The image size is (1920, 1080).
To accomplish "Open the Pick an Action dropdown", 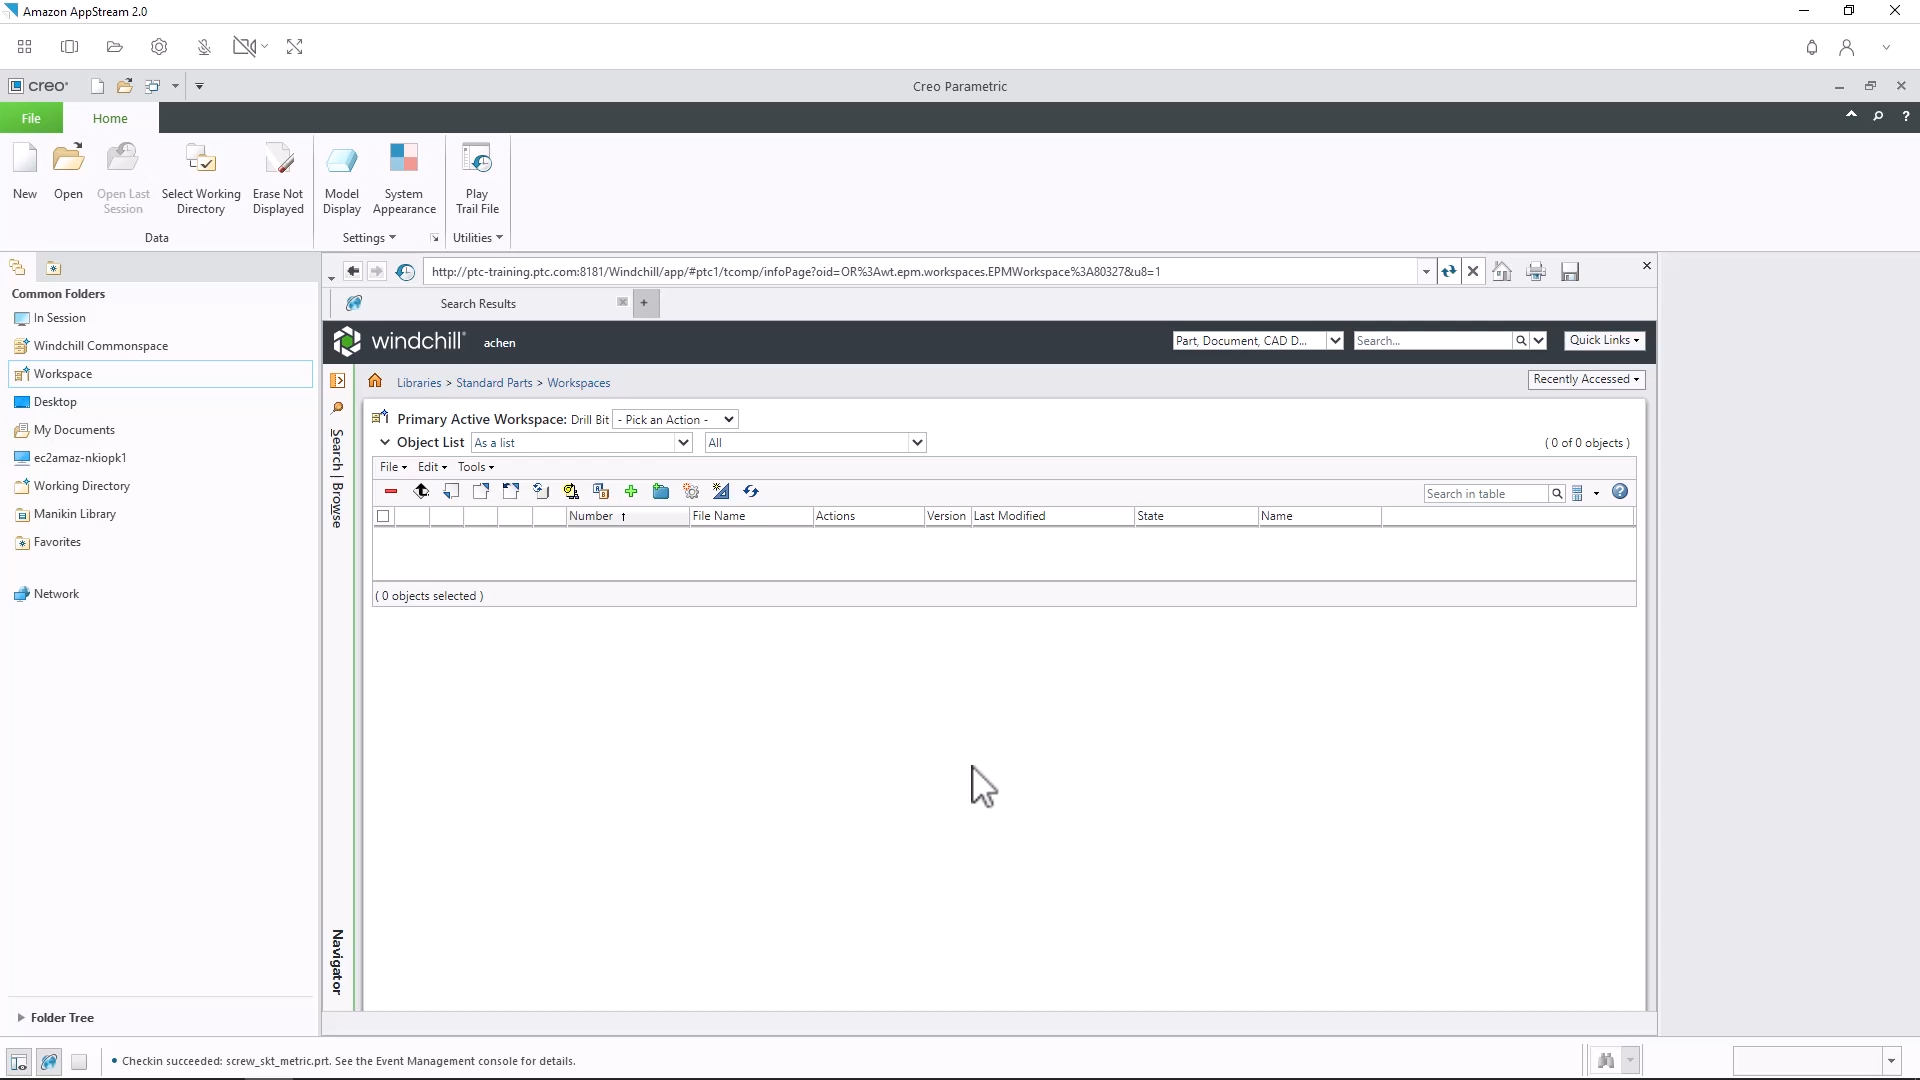I will tap(675, 420).
